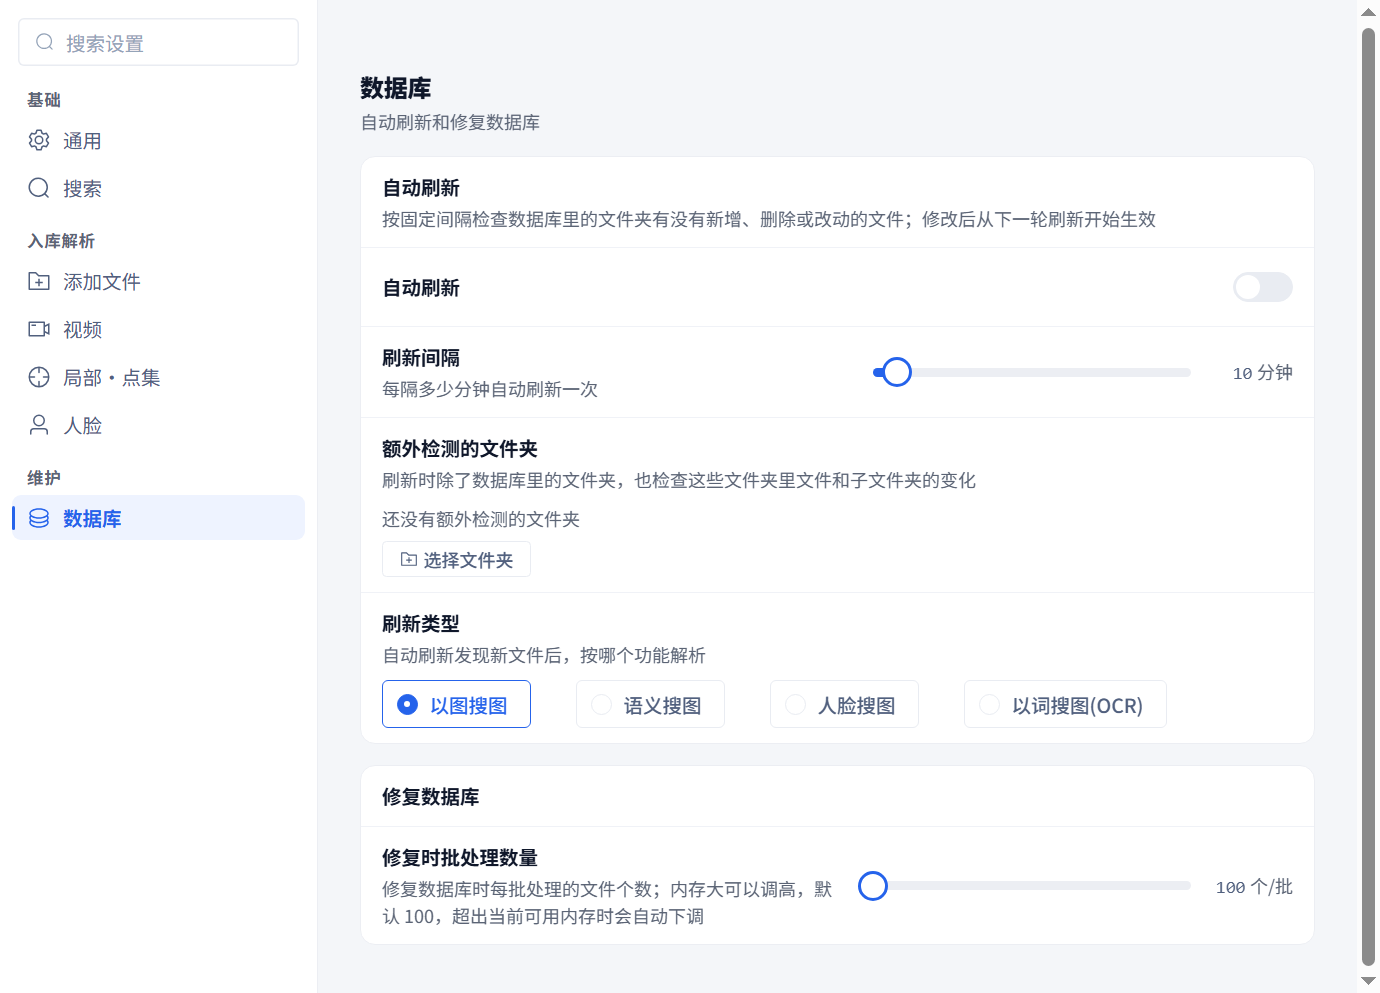Image resolution: width=1380 pixels, height=993 pixels.
Task: Toggle the 自动刷新 switch on
Action: pos(1262,287)
